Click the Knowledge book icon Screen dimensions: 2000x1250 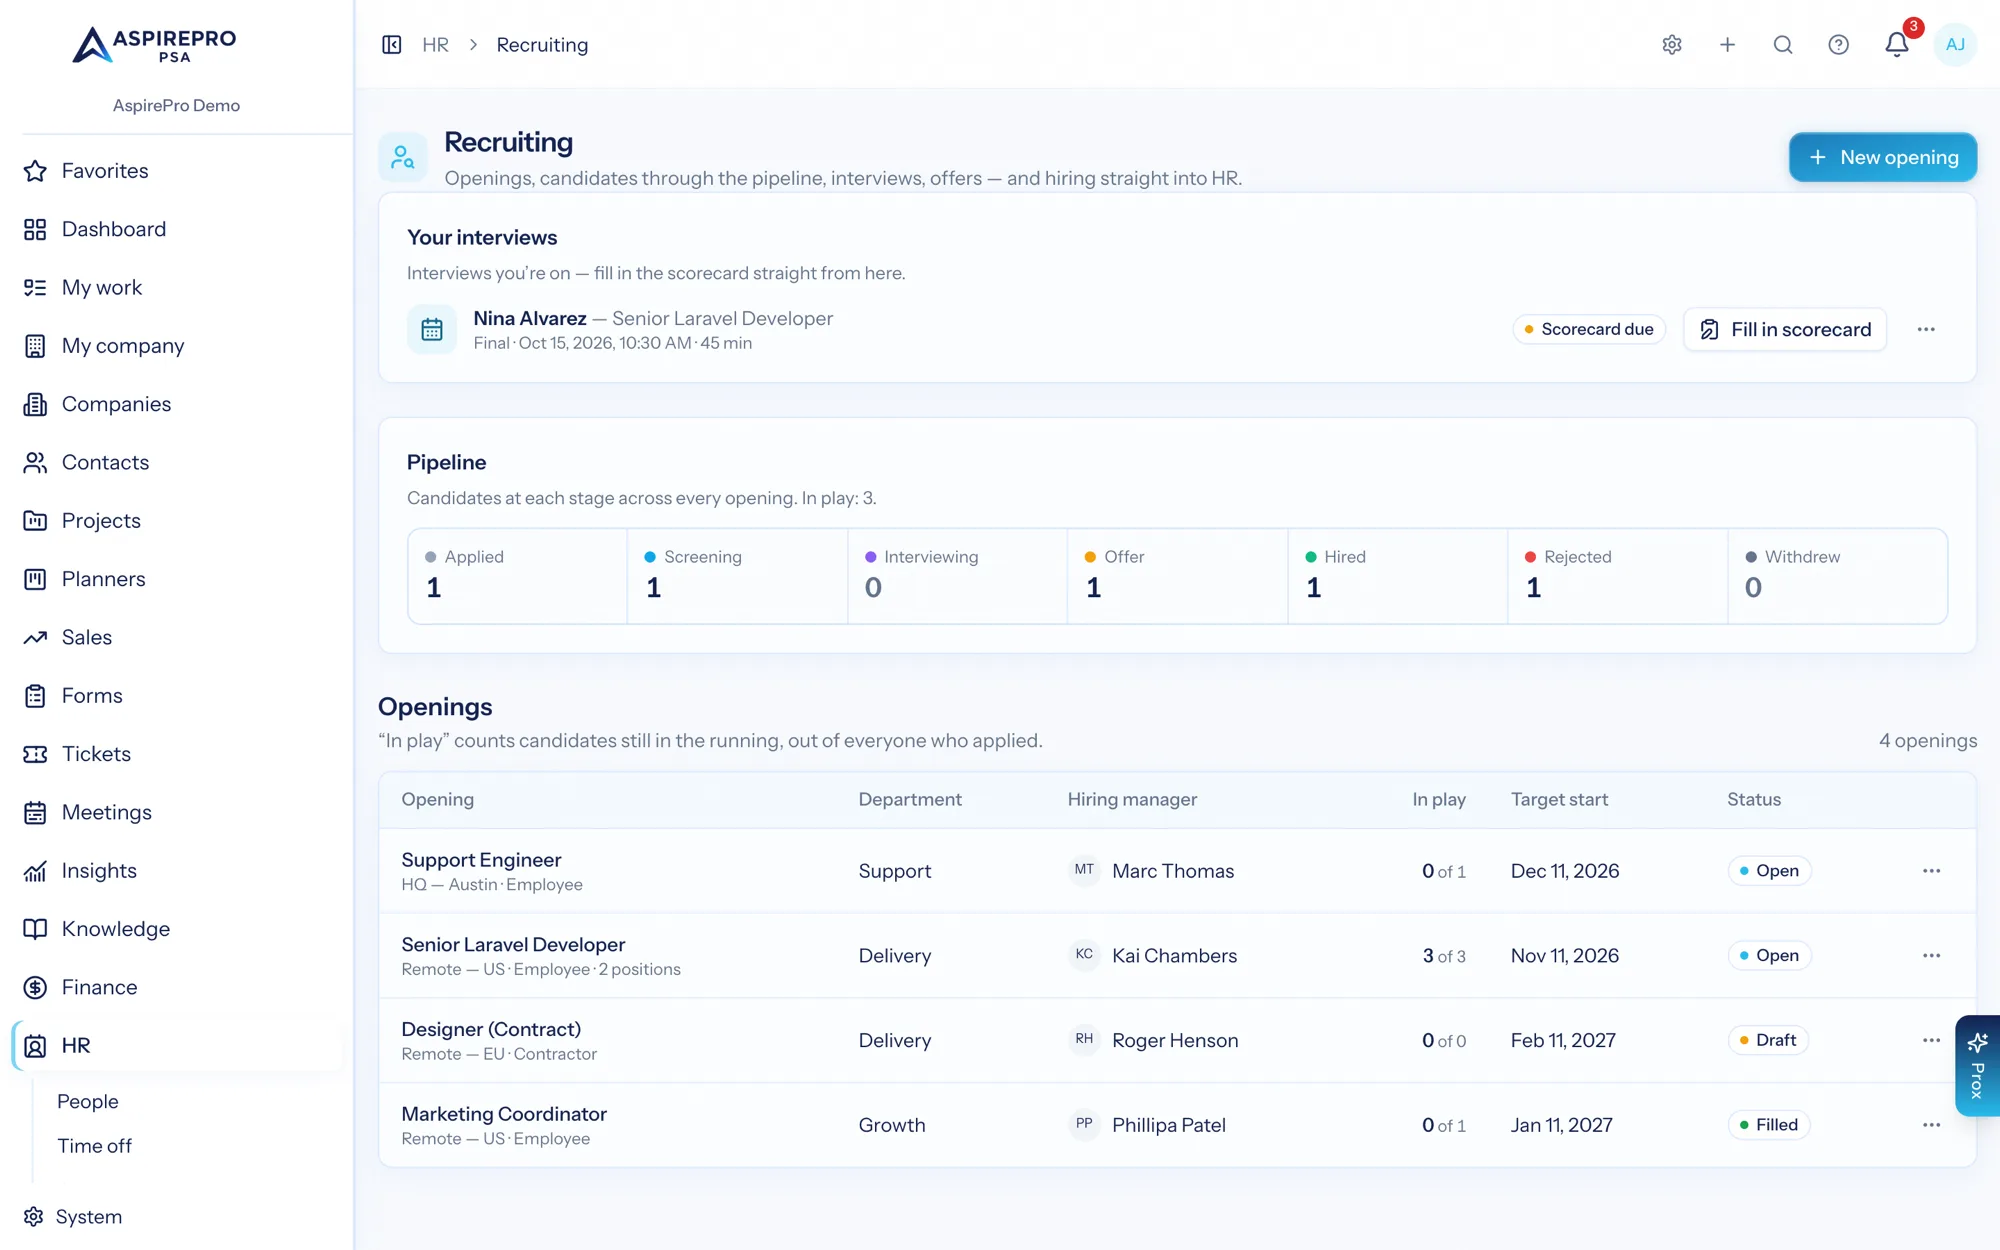pyautogui.click(x=35, y=929)
